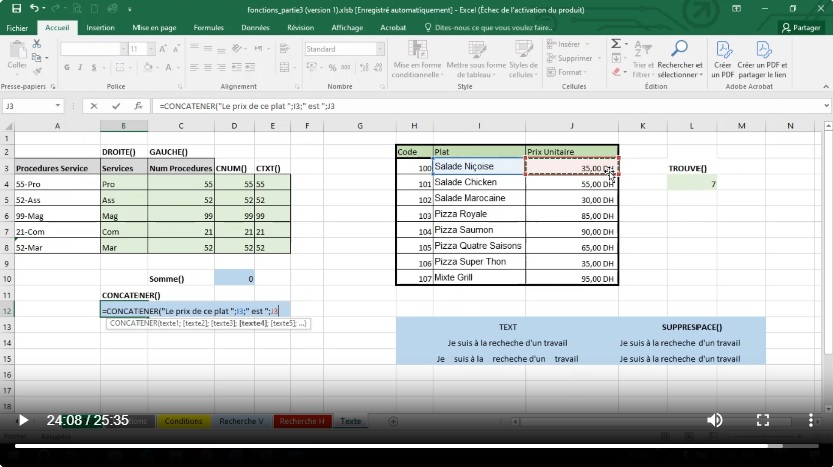Toggle Underline S formatting
The image size is (833, 467).
pos(94,67)
